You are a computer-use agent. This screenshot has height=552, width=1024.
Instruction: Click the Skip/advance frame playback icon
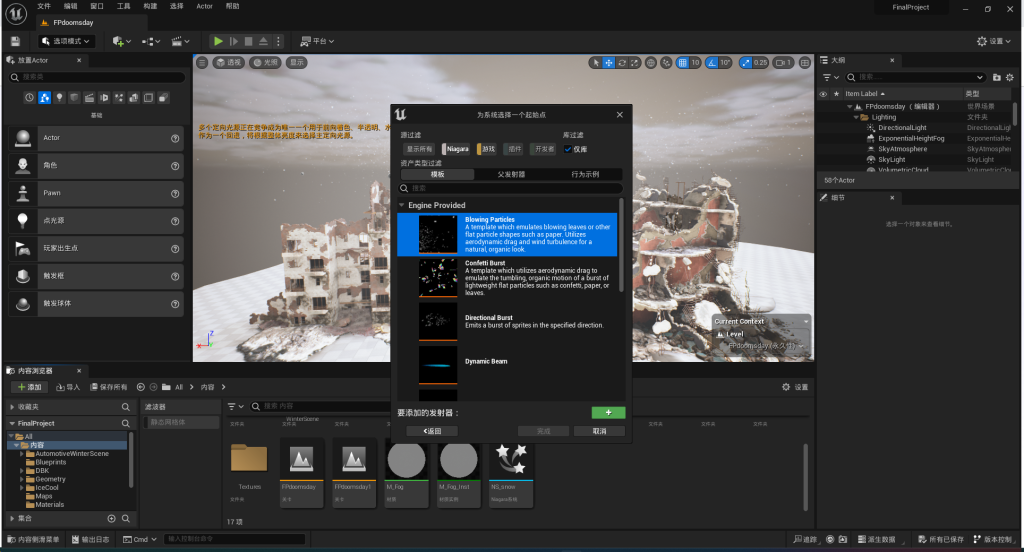pos(233,41)
